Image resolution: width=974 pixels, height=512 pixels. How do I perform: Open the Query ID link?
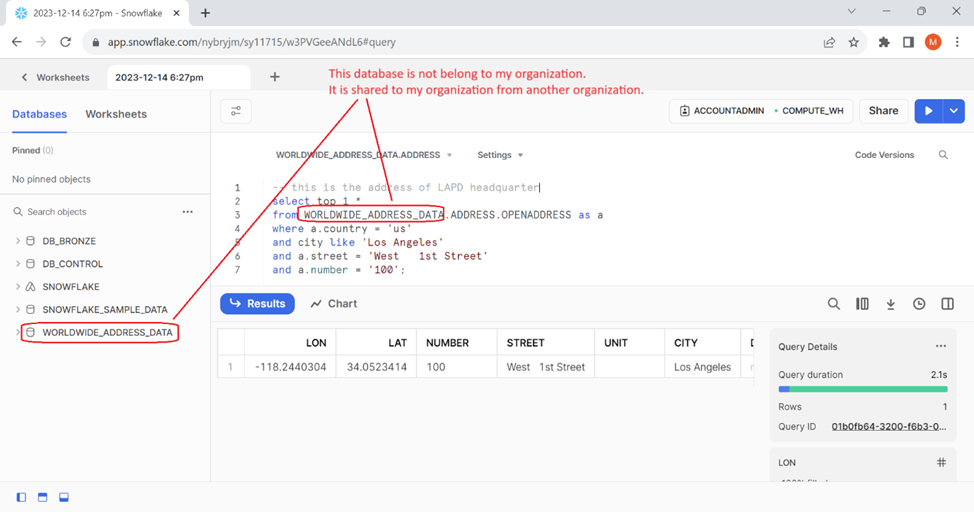tap(888, 426)
